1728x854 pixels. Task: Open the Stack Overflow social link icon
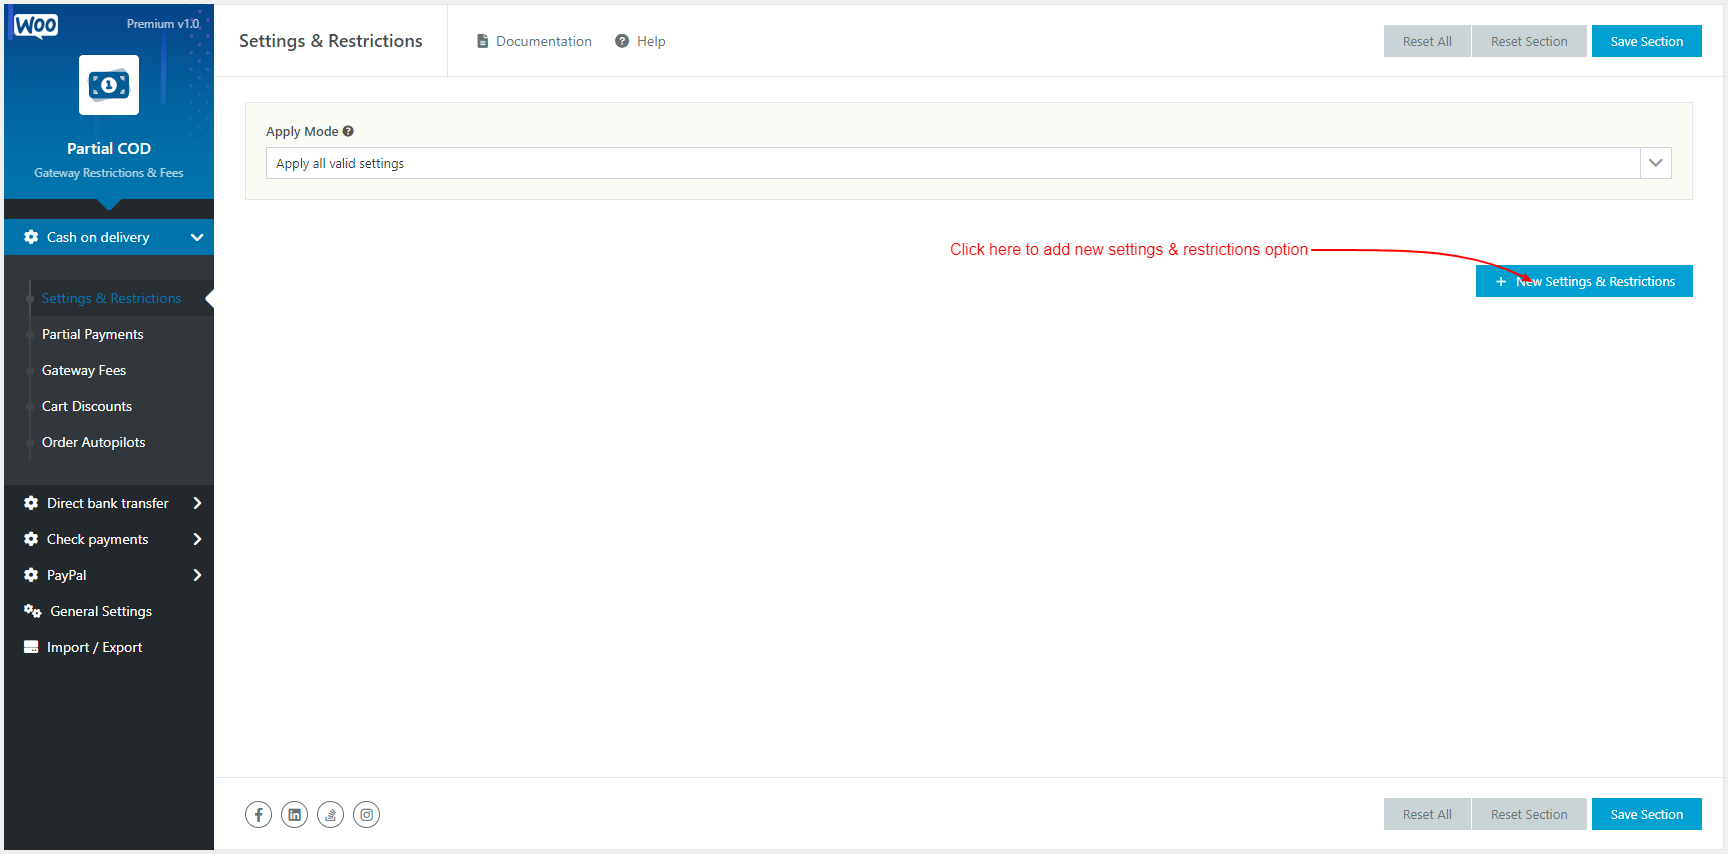point(330,815)
